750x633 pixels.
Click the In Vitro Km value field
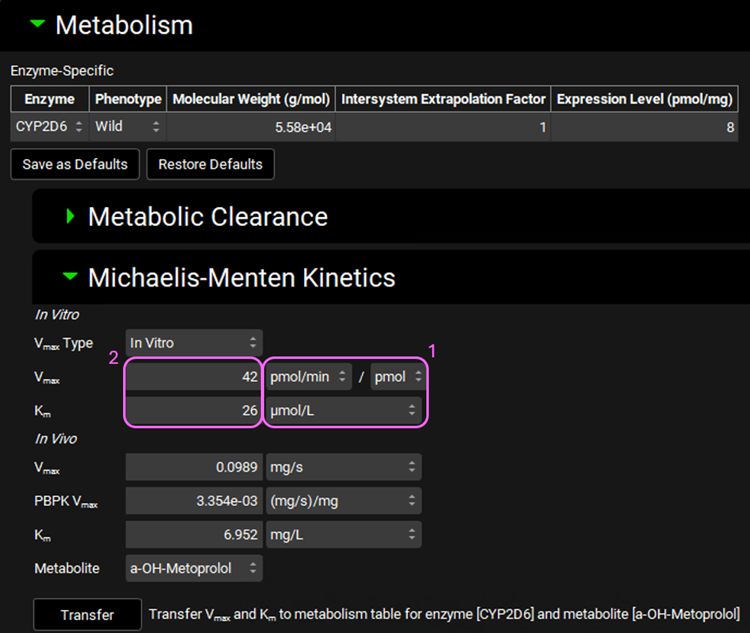(194, 410)
